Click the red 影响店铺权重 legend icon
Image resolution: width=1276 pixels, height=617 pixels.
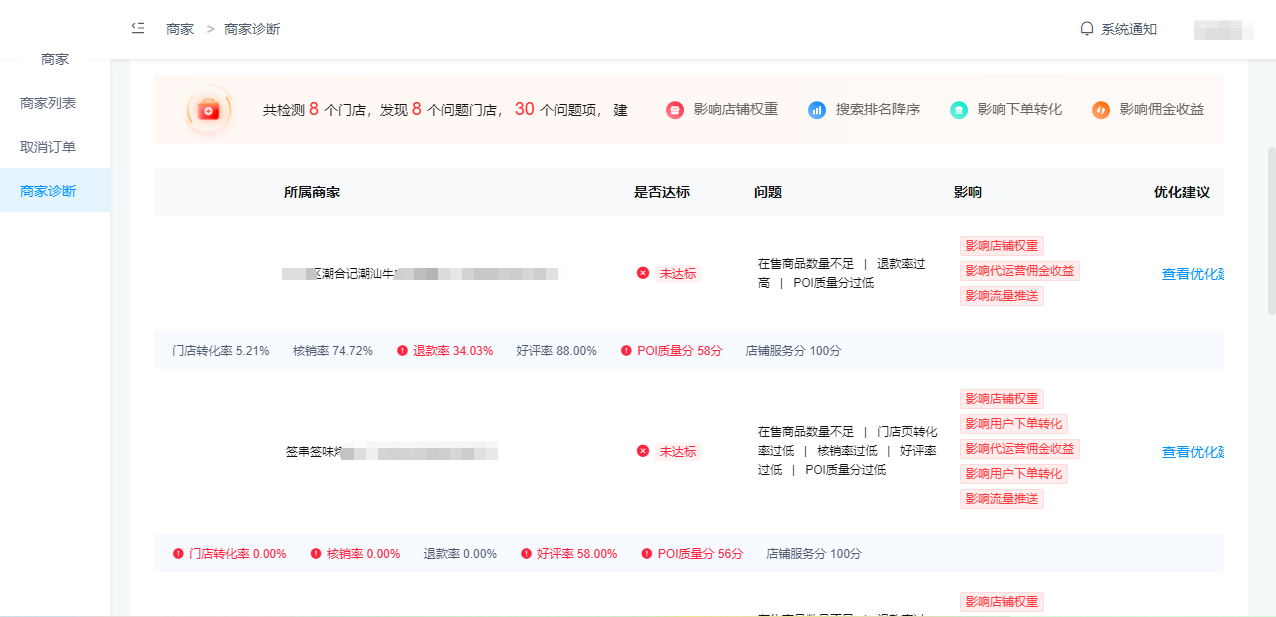pos(675,110)
